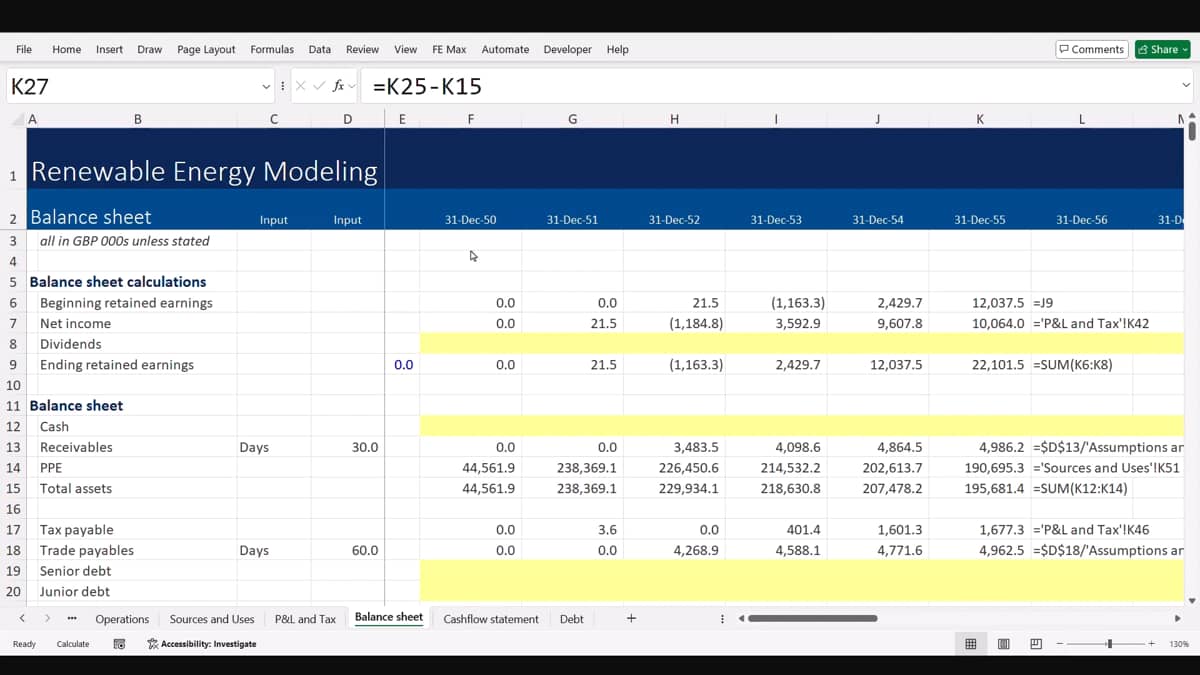Switch to the Operations sheet tab
1200x675 pixels.
(x=122, y=619)
